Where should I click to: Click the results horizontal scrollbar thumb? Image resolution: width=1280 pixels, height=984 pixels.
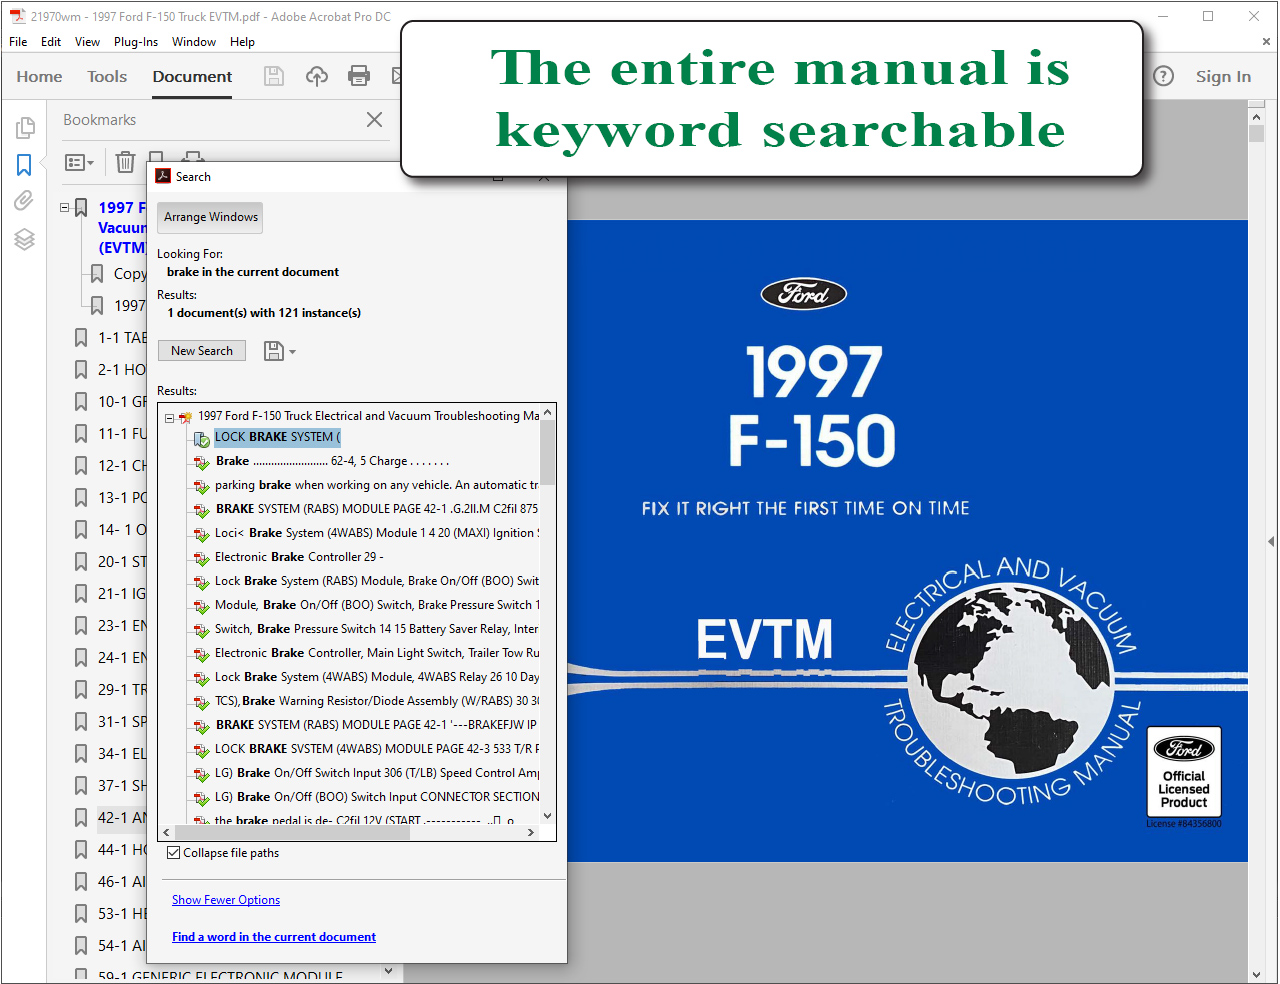[292, 832]
